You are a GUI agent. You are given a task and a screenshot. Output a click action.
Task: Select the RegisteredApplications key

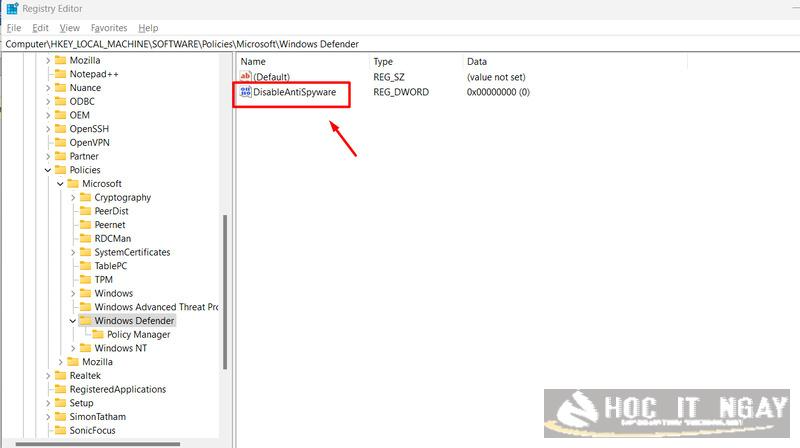(x=118, y=389)
